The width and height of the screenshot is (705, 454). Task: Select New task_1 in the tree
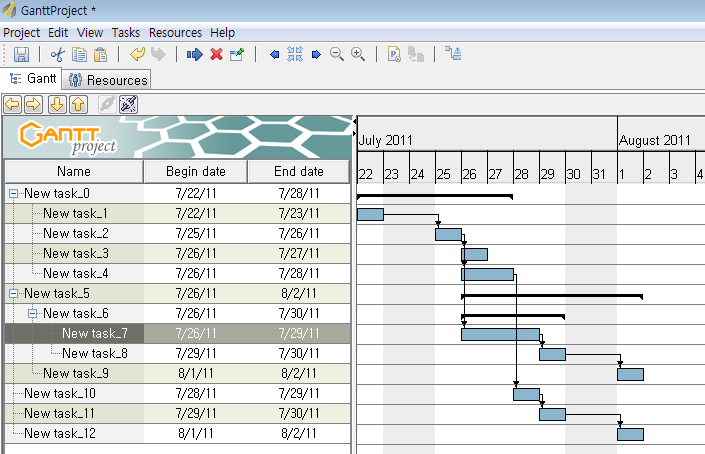pyautogui.click(x=76, y=214)
